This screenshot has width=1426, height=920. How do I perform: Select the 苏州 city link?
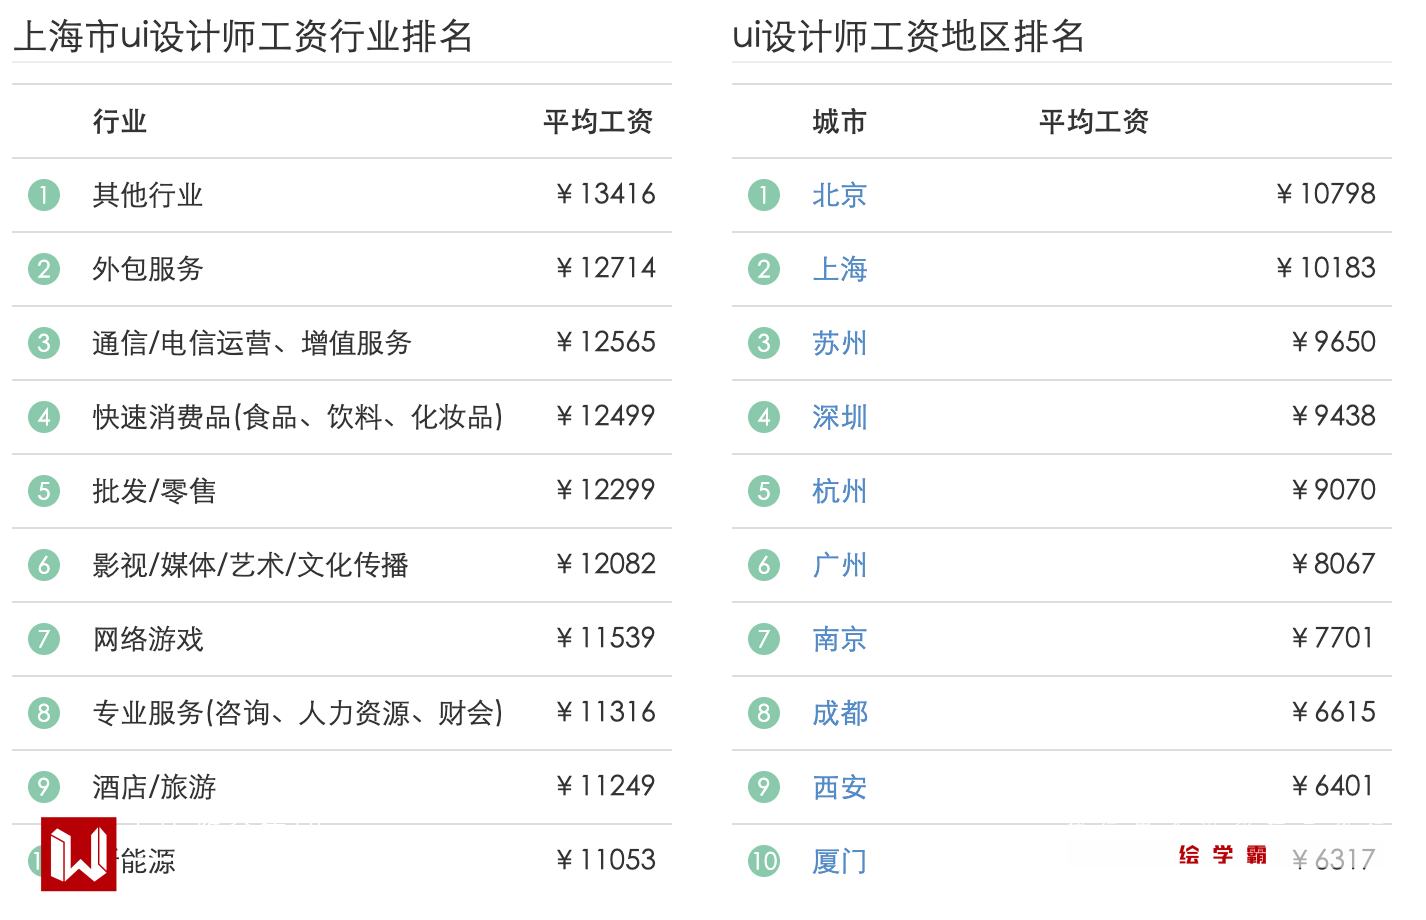(839, 343)
